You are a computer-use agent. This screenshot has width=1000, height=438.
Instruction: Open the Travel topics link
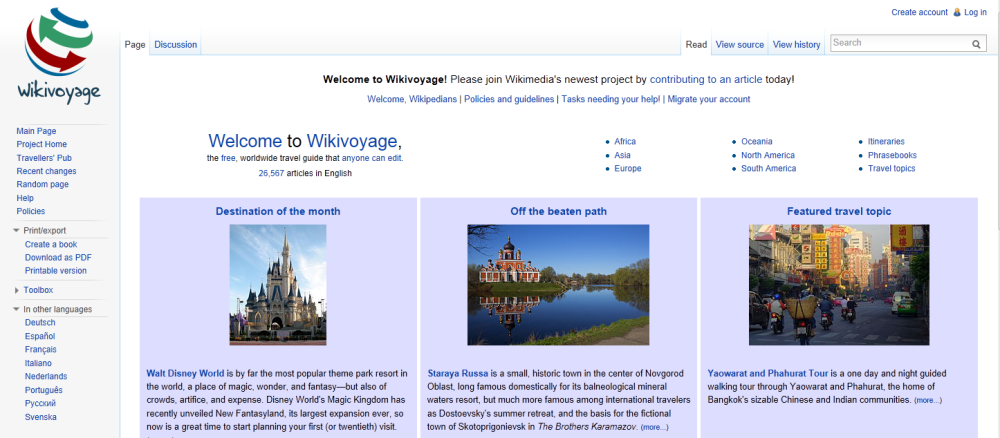[892, 169]
